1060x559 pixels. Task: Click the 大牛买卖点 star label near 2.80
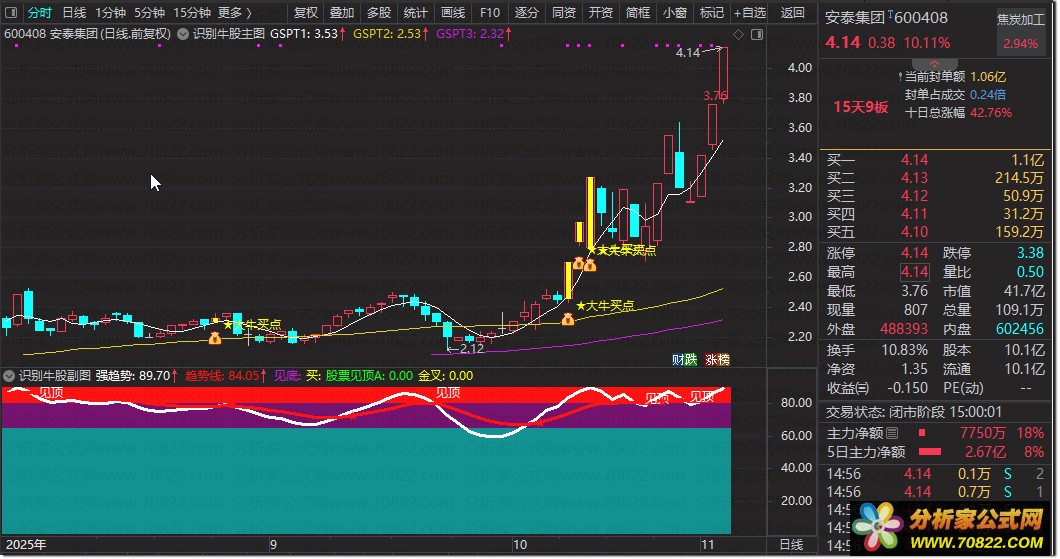point(622,251)
